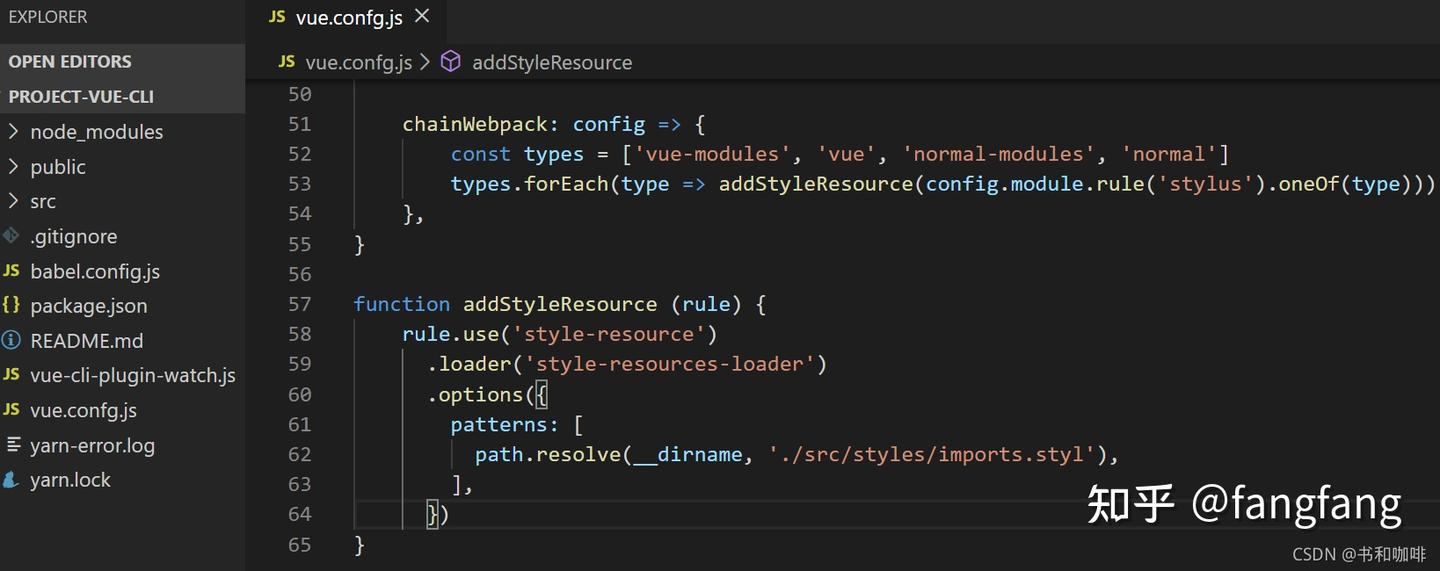Screen dimensions: 1440x571
Task: Click the cube symbol icon in the breadcrumb
Action: pyautogui.click(x=451, y=62)
